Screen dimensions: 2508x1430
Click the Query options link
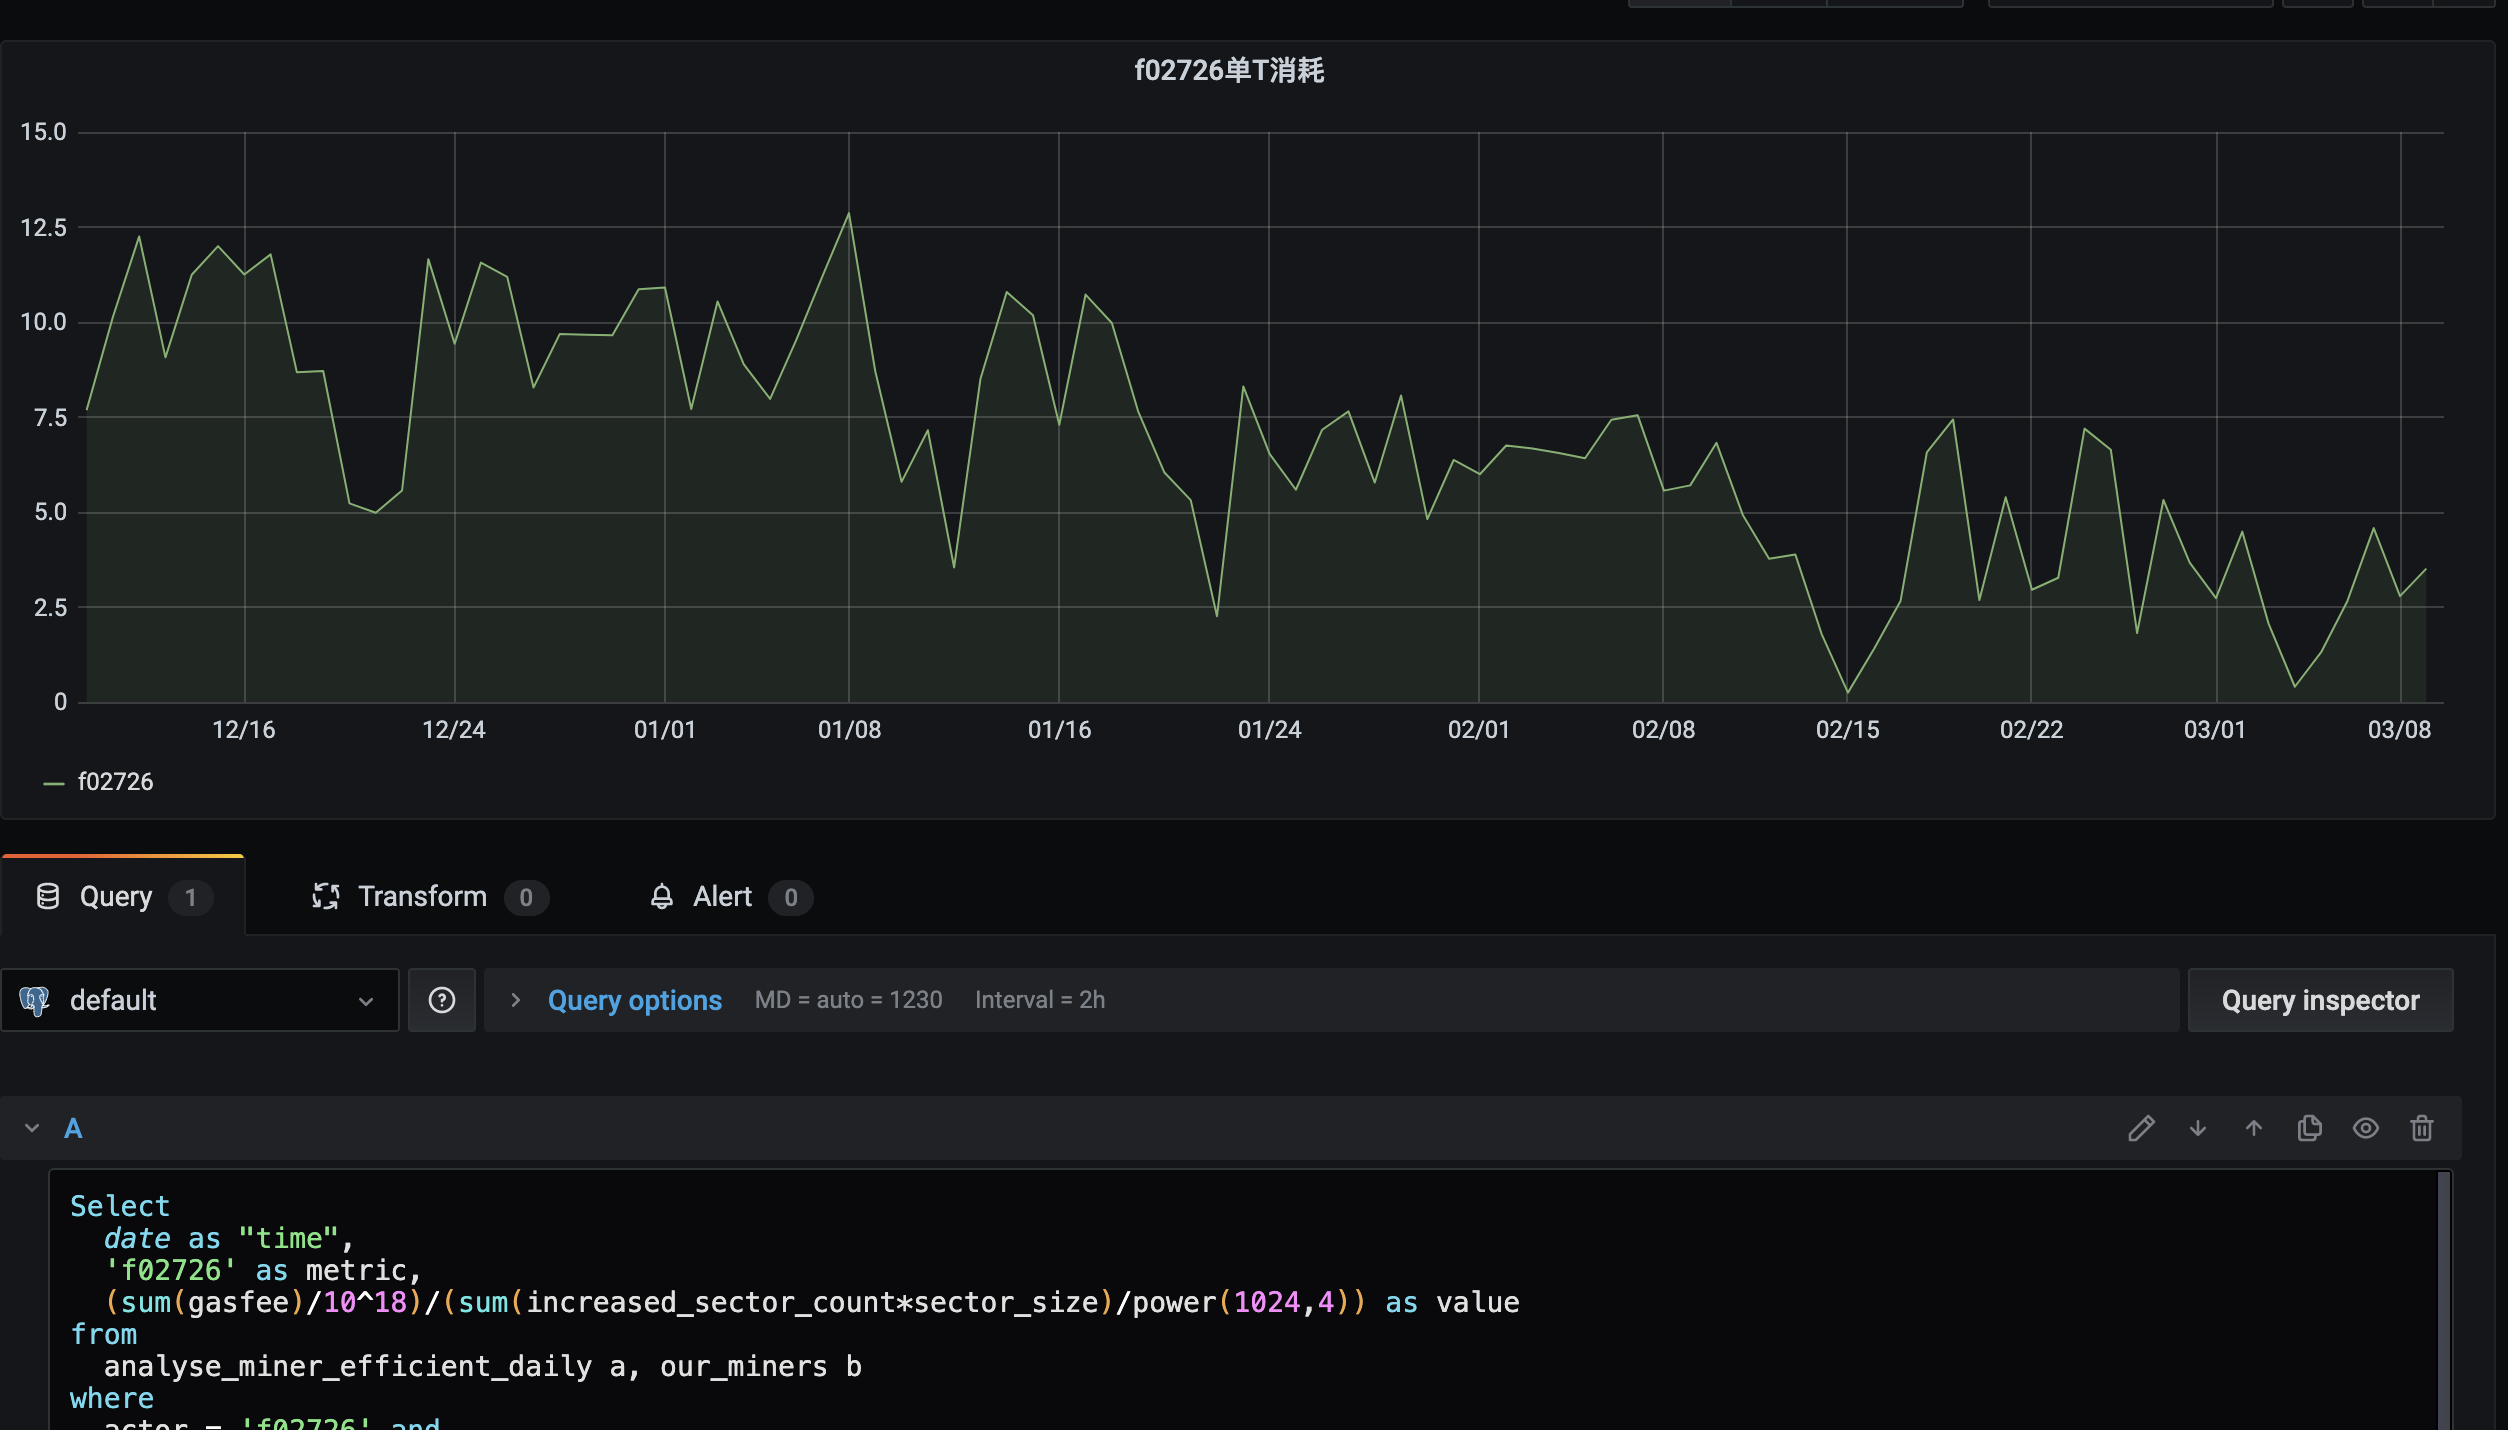click(635, 1000)
